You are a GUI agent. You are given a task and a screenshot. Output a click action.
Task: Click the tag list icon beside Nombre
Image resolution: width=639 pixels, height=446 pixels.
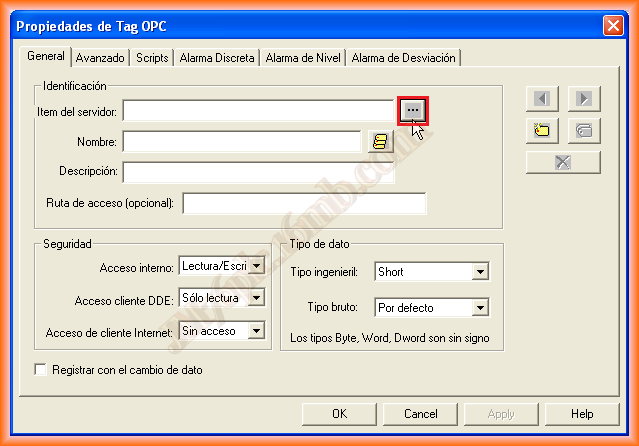pyautogui.click(x=380, y=142)
